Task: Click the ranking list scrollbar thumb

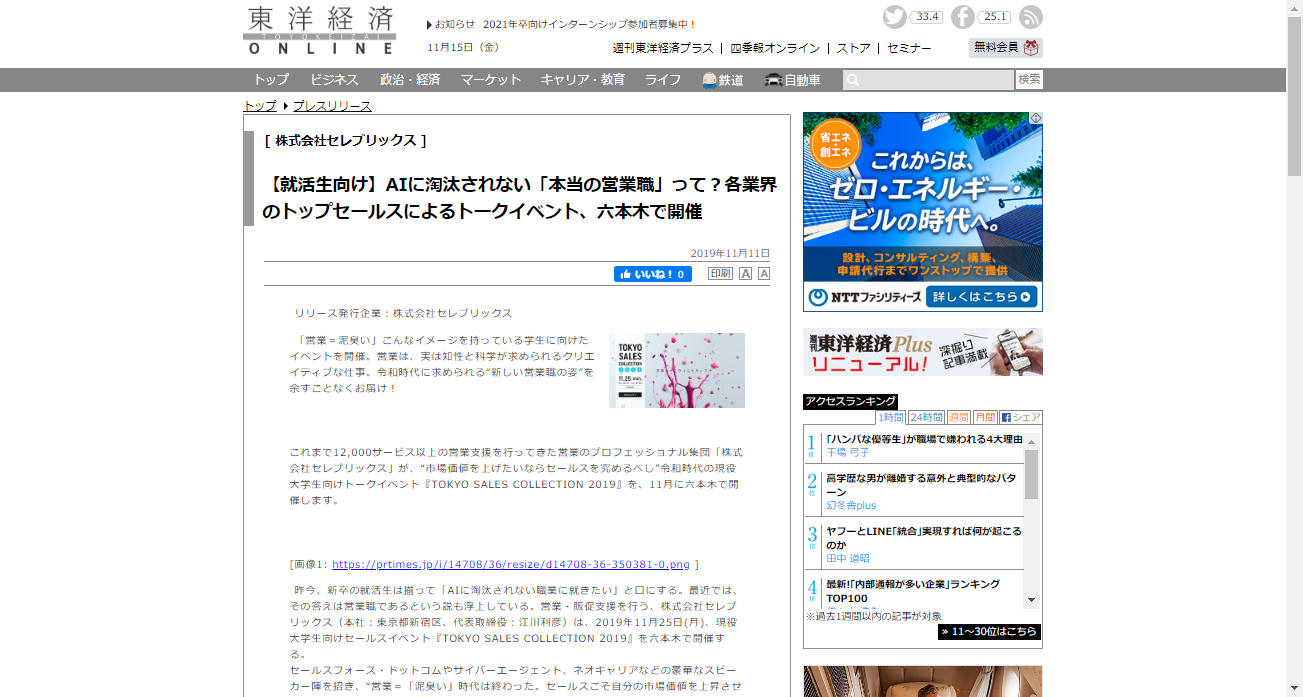Action: 1031,474
